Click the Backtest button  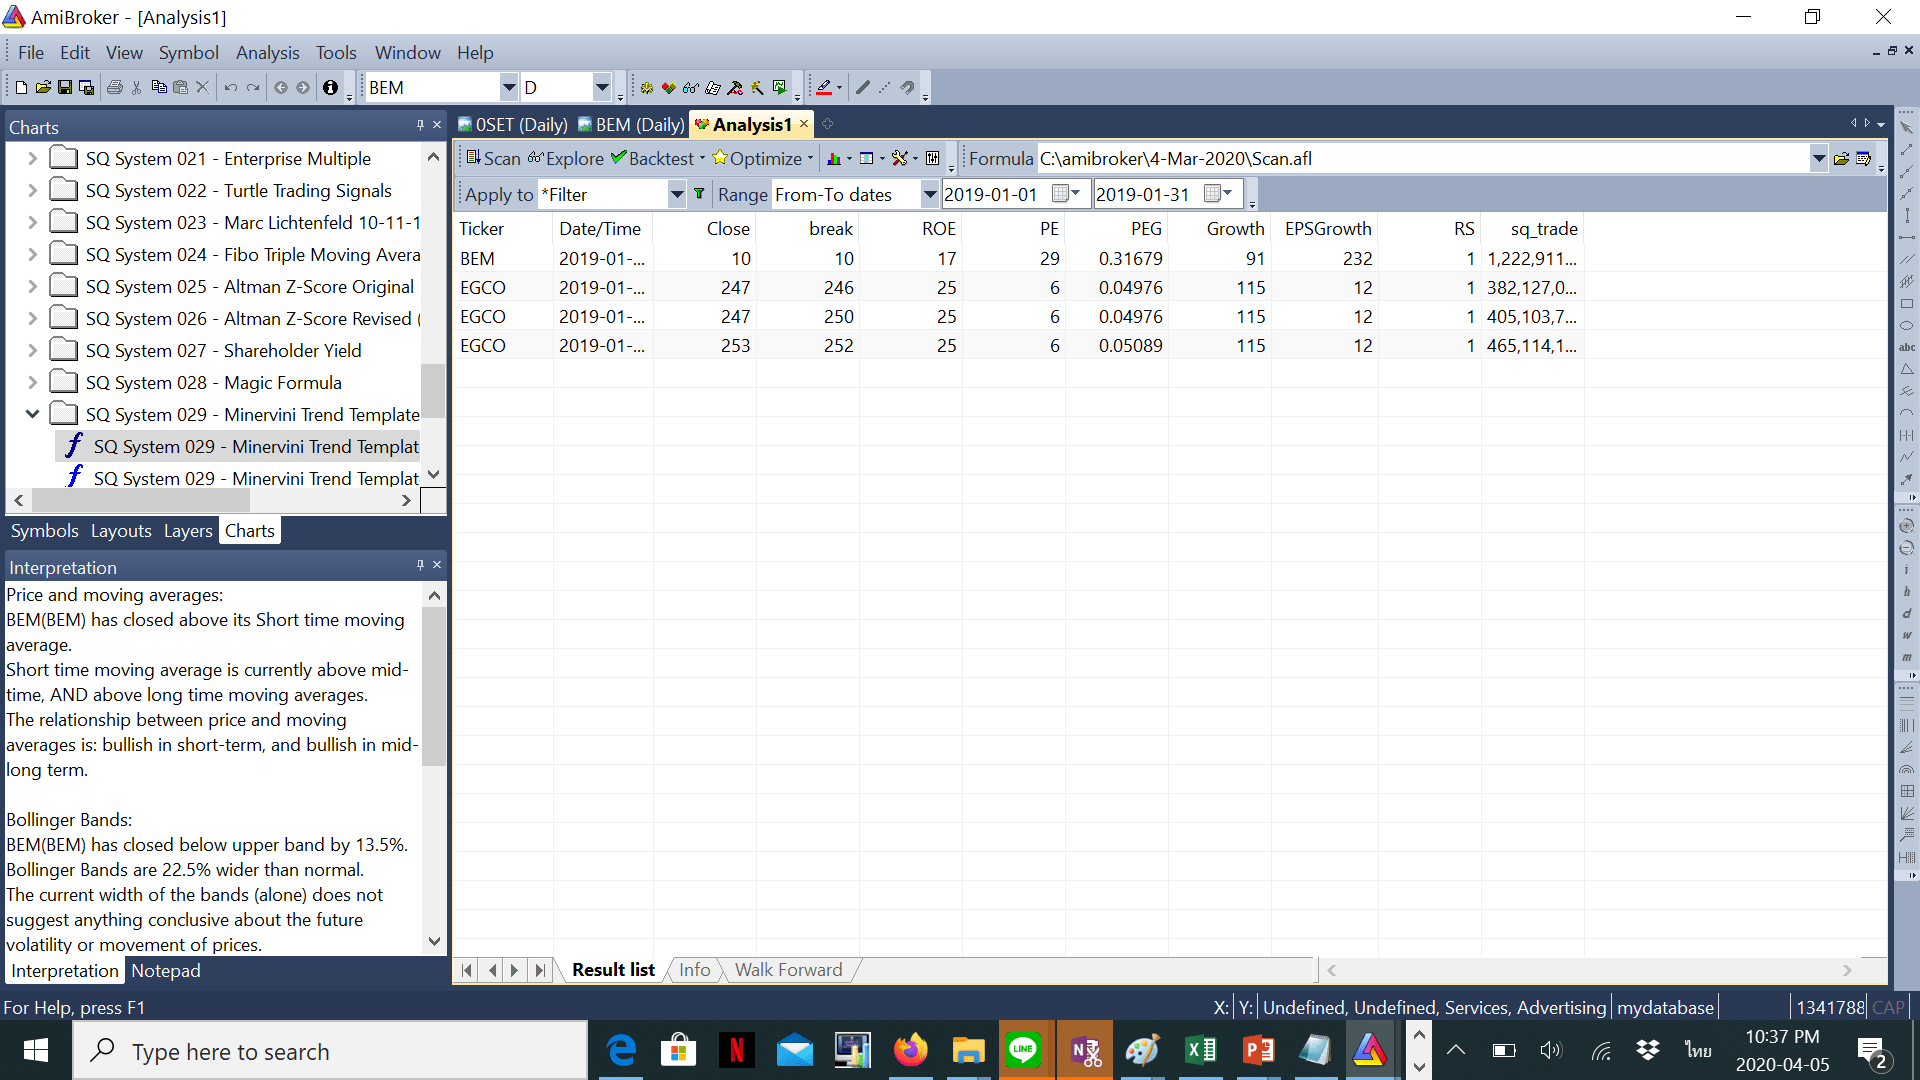tap(652, 159)
